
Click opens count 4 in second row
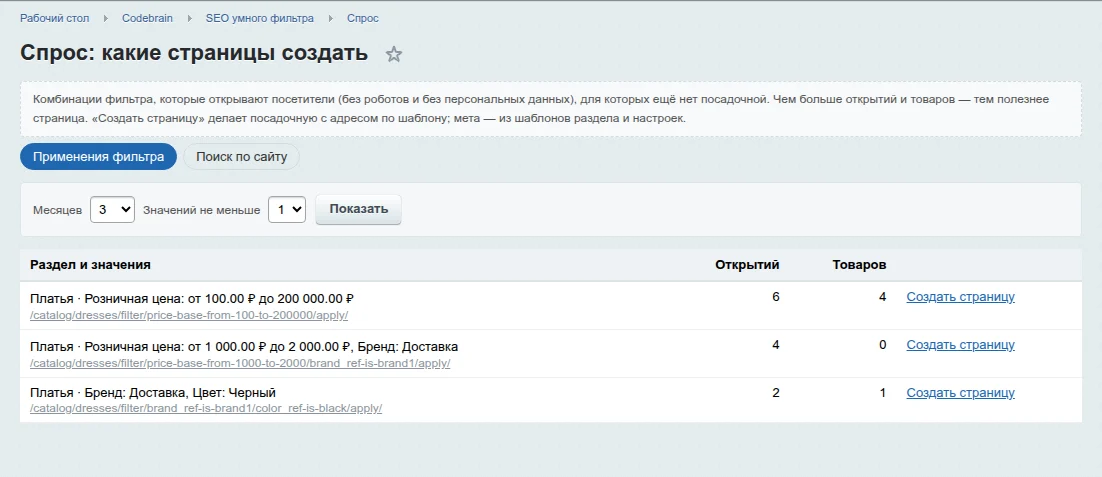coord(776,345)
